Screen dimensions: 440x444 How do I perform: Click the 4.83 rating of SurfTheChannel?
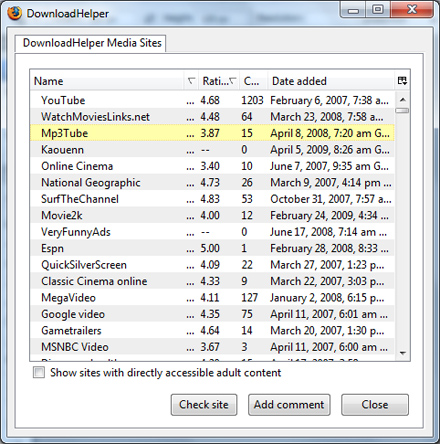coord(210,199)
